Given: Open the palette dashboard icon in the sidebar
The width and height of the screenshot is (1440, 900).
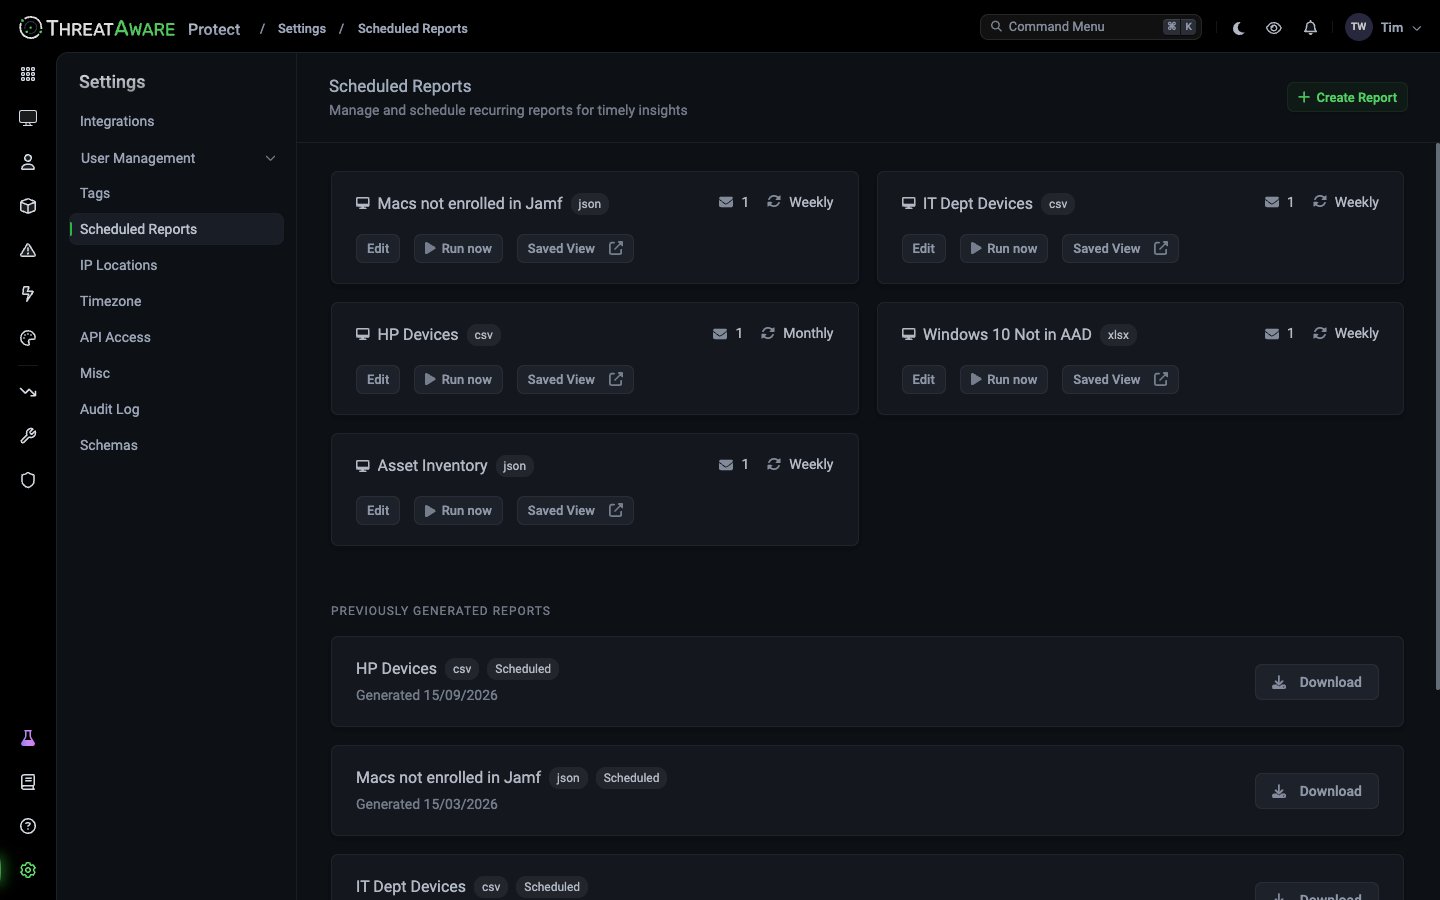Looking at the screenshot, I should coord(28,338).
